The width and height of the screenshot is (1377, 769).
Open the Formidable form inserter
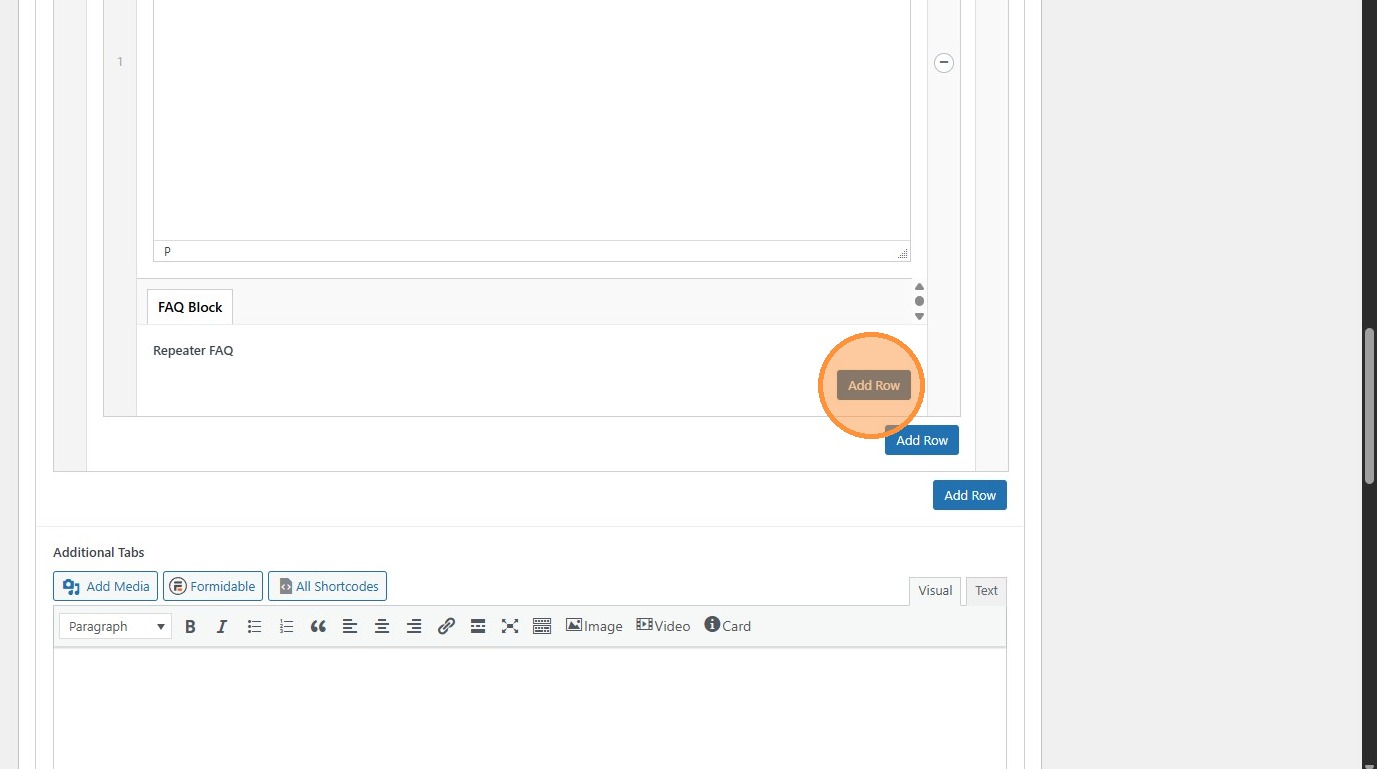(x=213, y=586)
